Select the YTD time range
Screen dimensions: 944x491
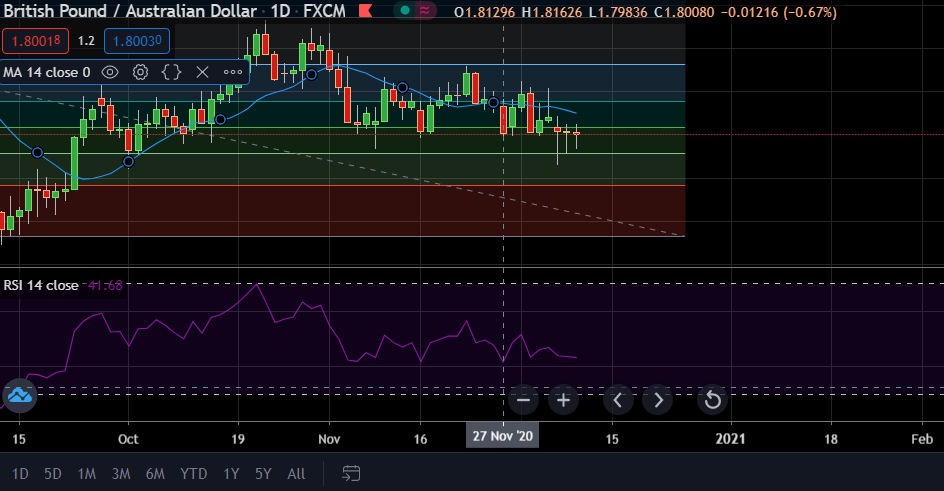coord(193,473)
